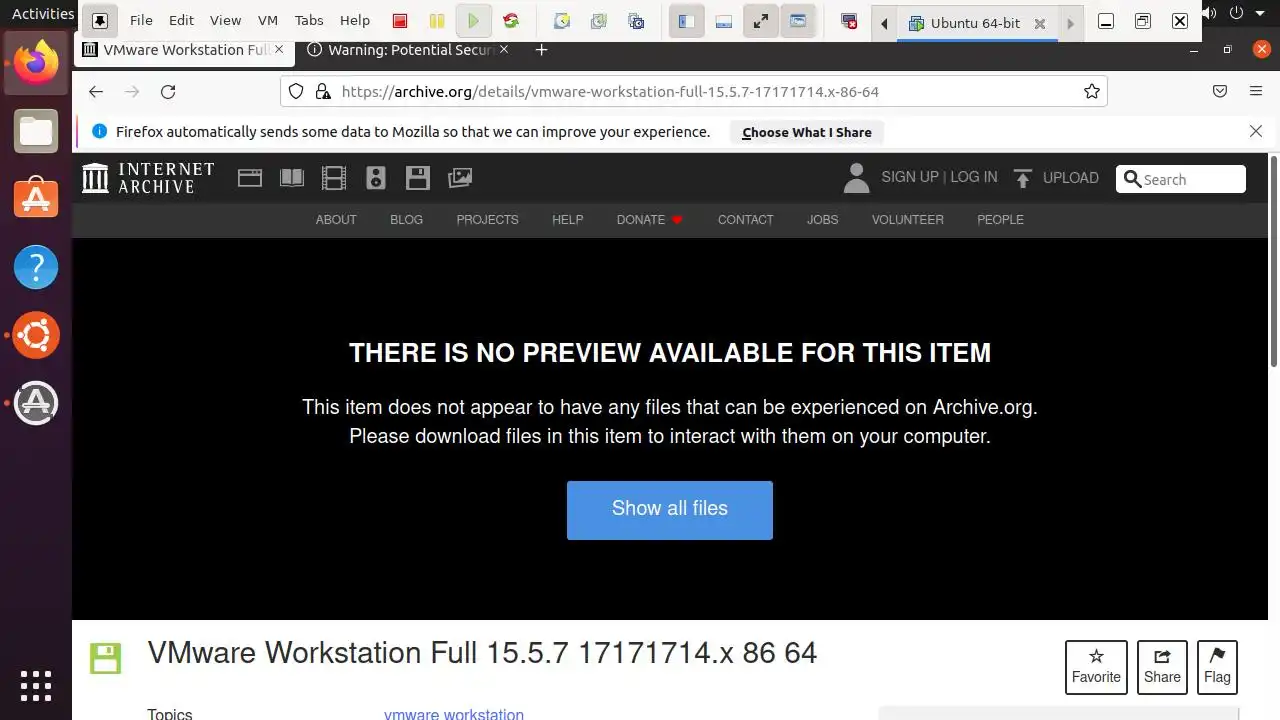Open Ubuntu Software from the dock

36,199
